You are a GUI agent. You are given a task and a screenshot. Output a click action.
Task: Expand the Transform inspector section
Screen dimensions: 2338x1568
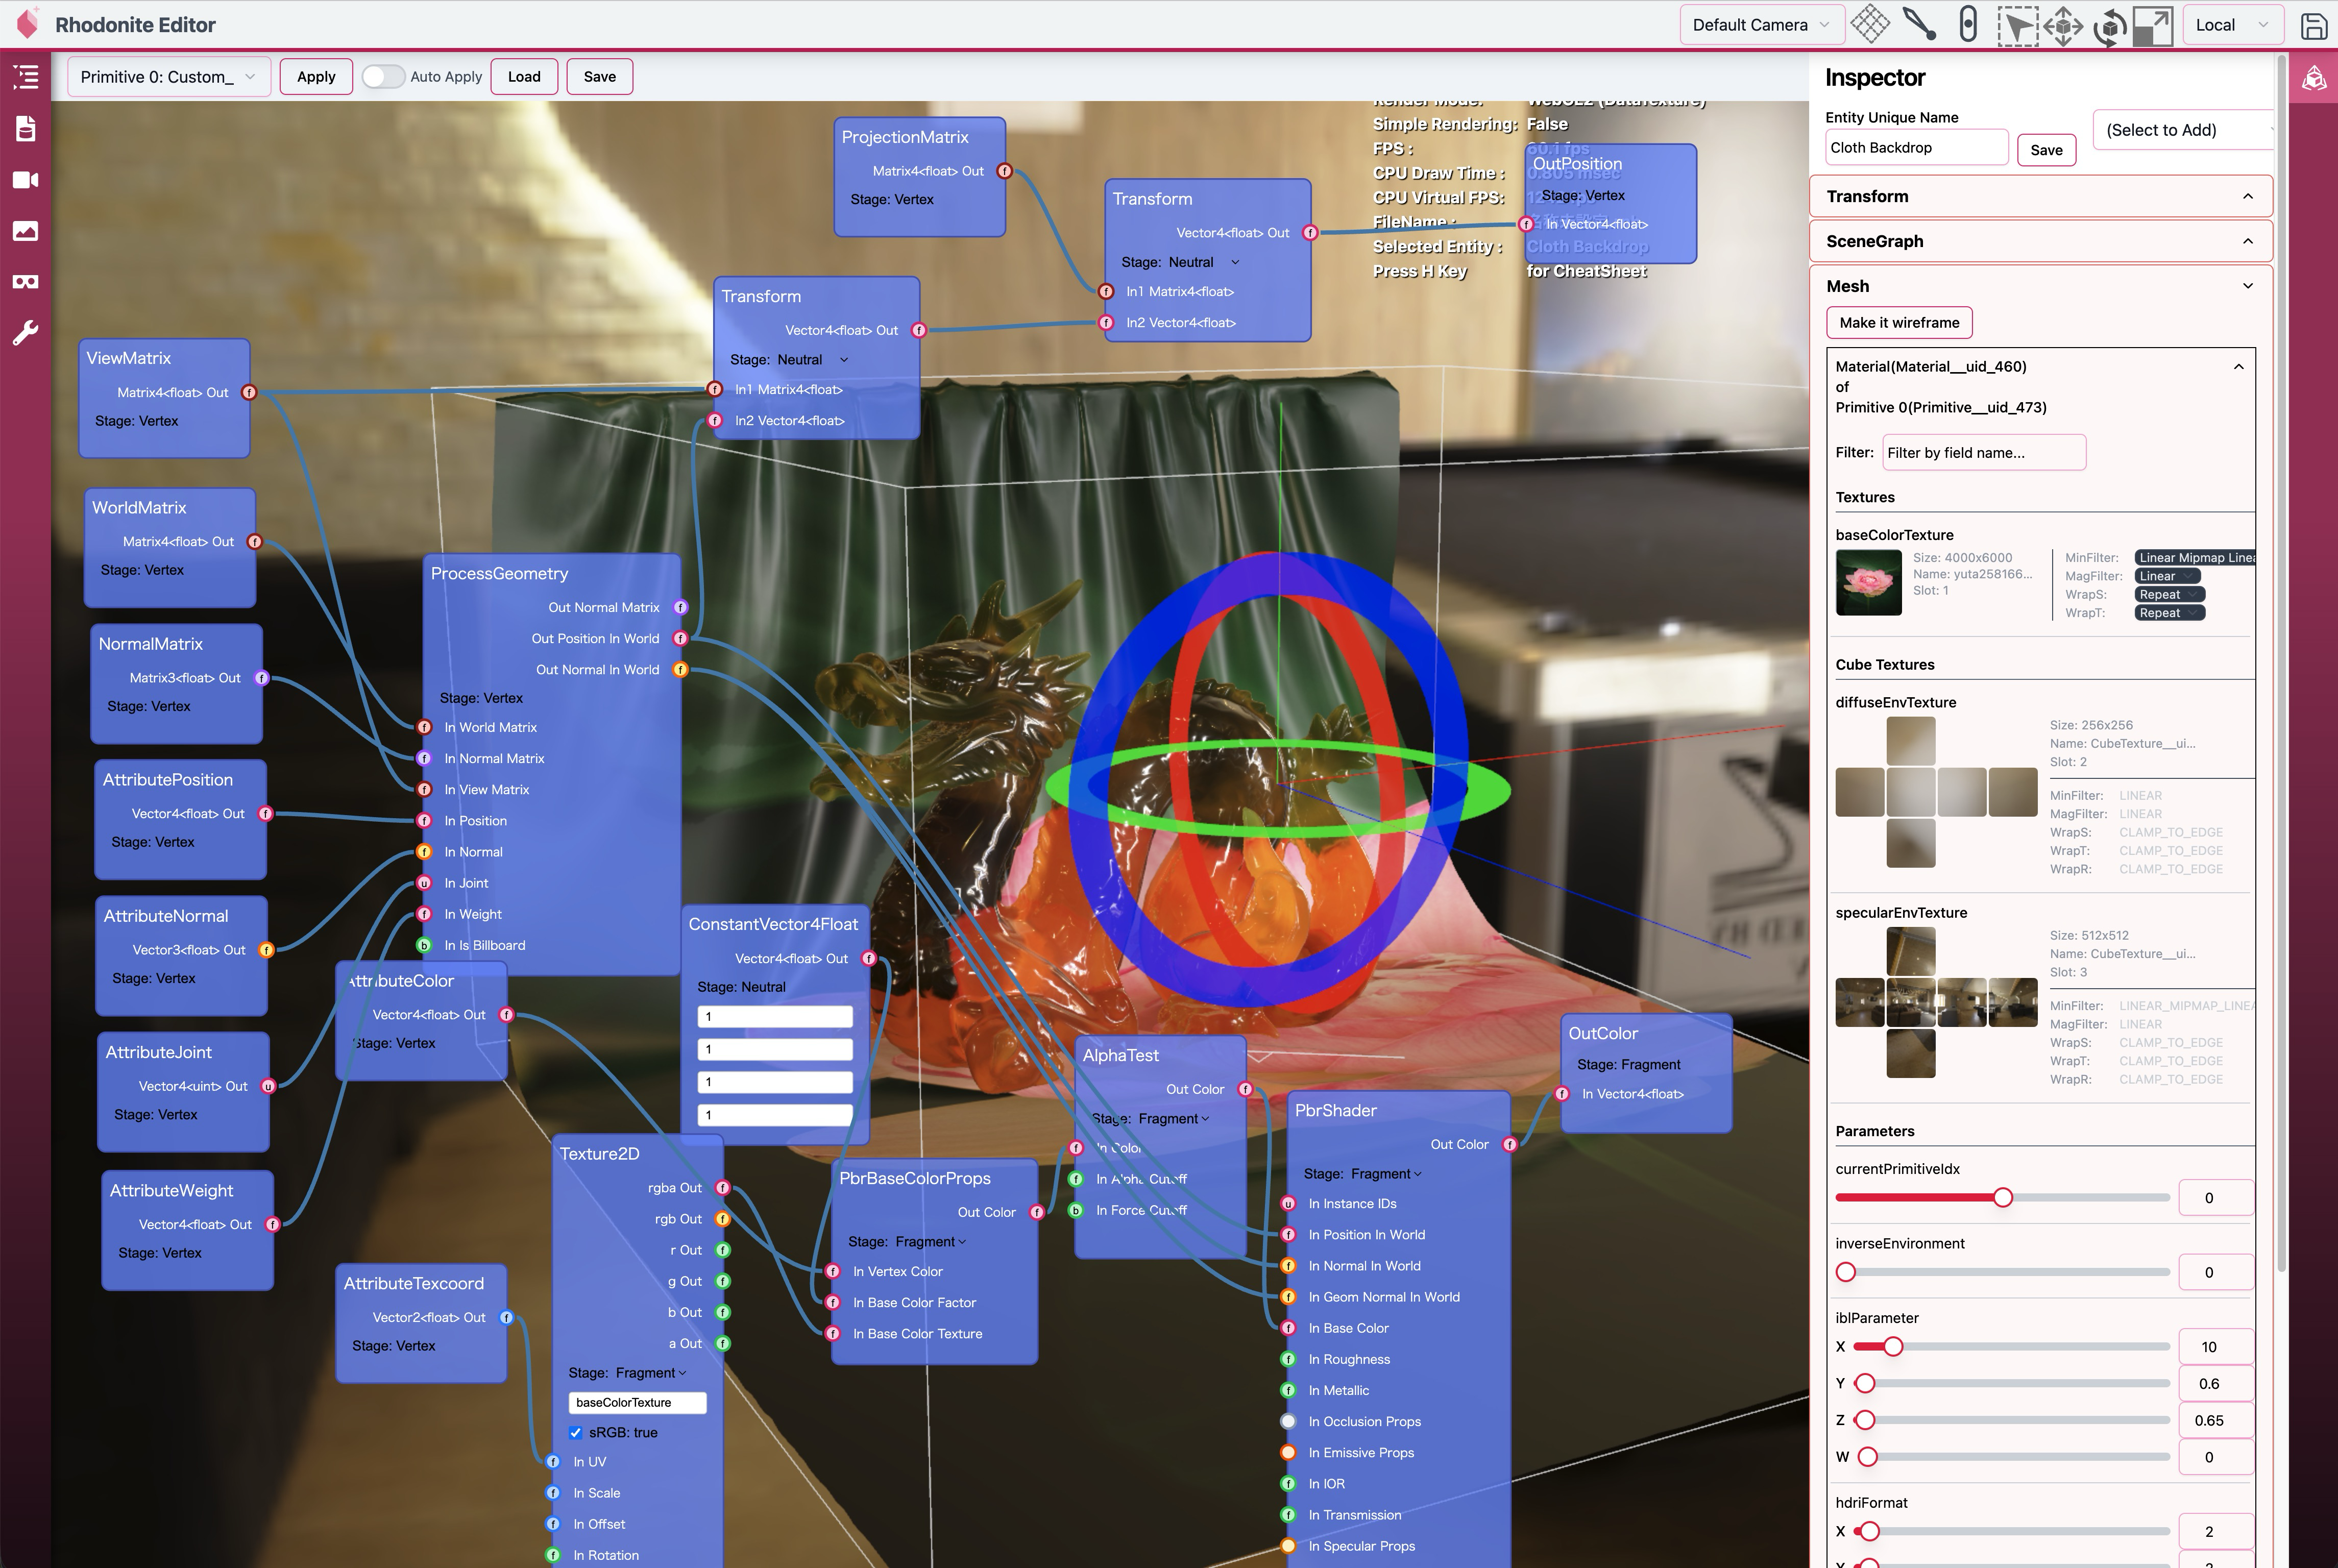pos(2247,197)
